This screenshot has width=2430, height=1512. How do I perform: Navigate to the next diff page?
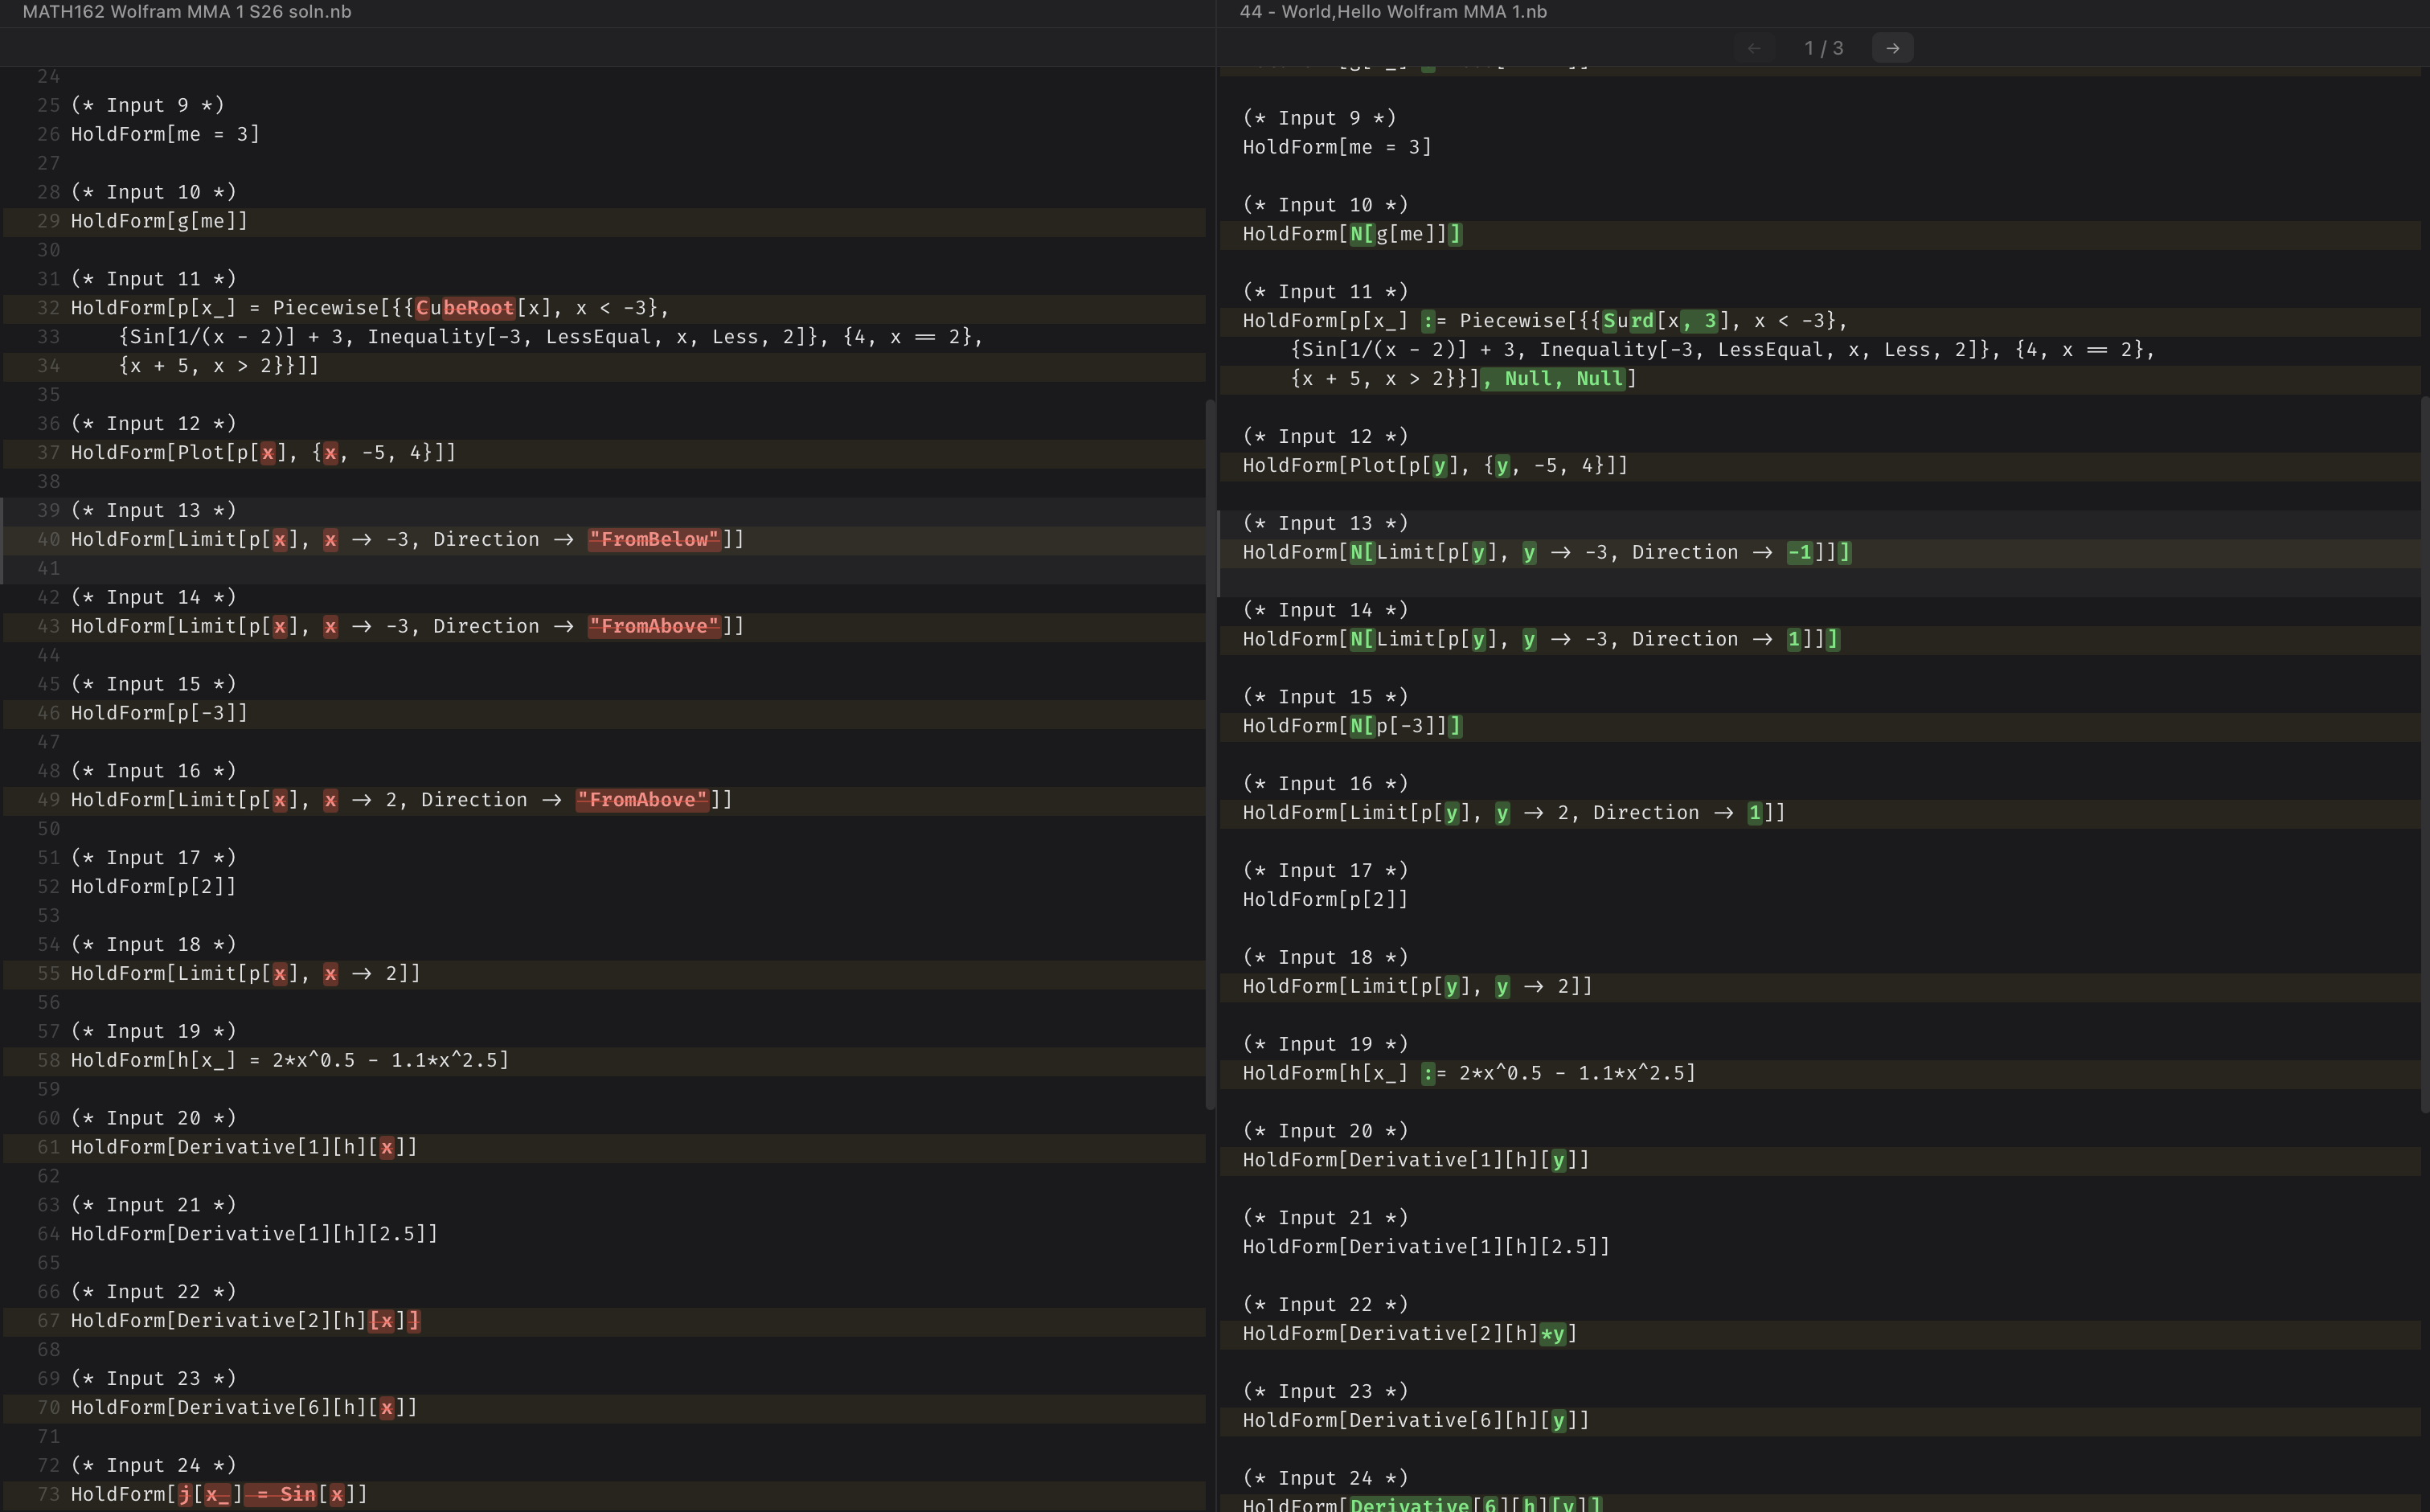(x=1892, y=47)
